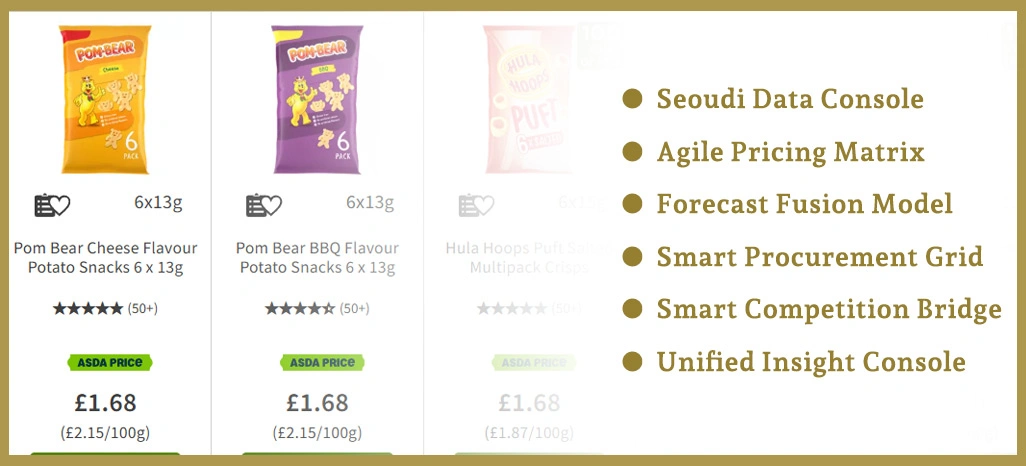The height and width of the screenshot is (466, 1026).
Task: Click the bullet beside Seoudi Data Console
Action: tap(632, 99)
